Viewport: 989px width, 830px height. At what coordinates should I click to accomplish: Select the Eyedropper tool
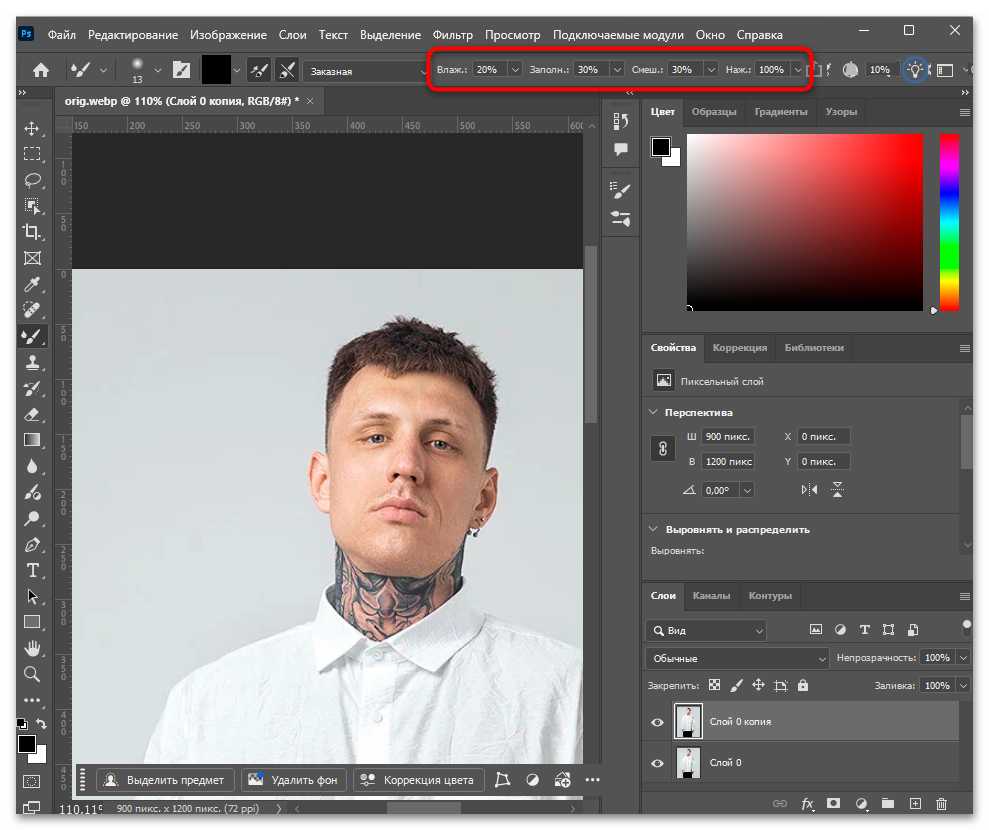(32, 284)
